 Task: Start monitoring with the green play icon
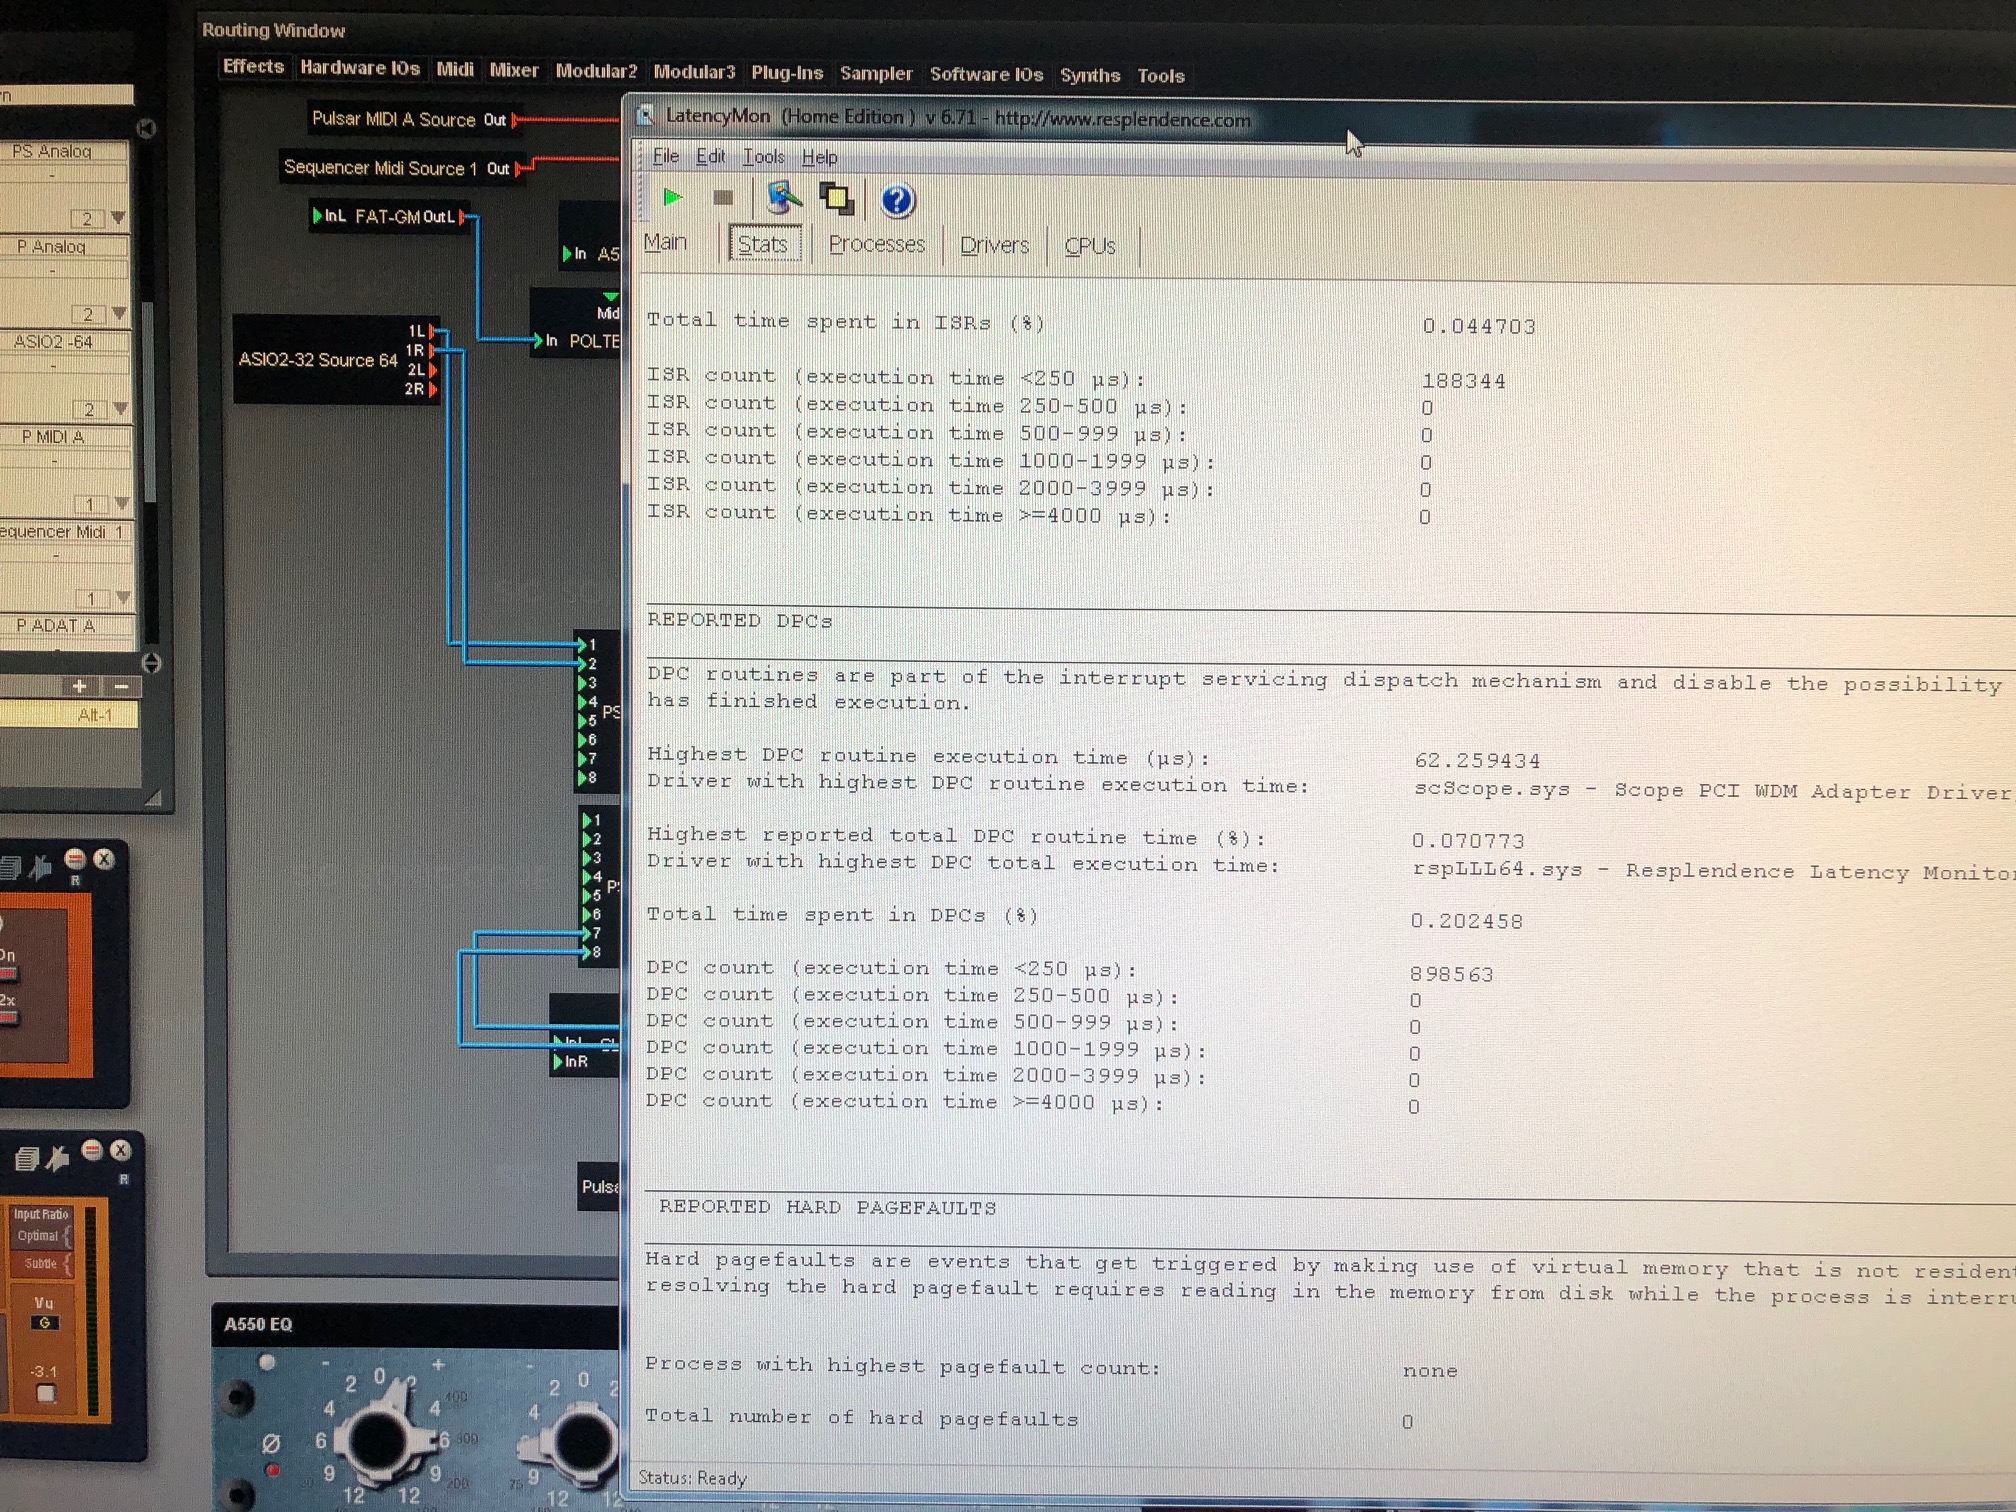pos(672,198)
